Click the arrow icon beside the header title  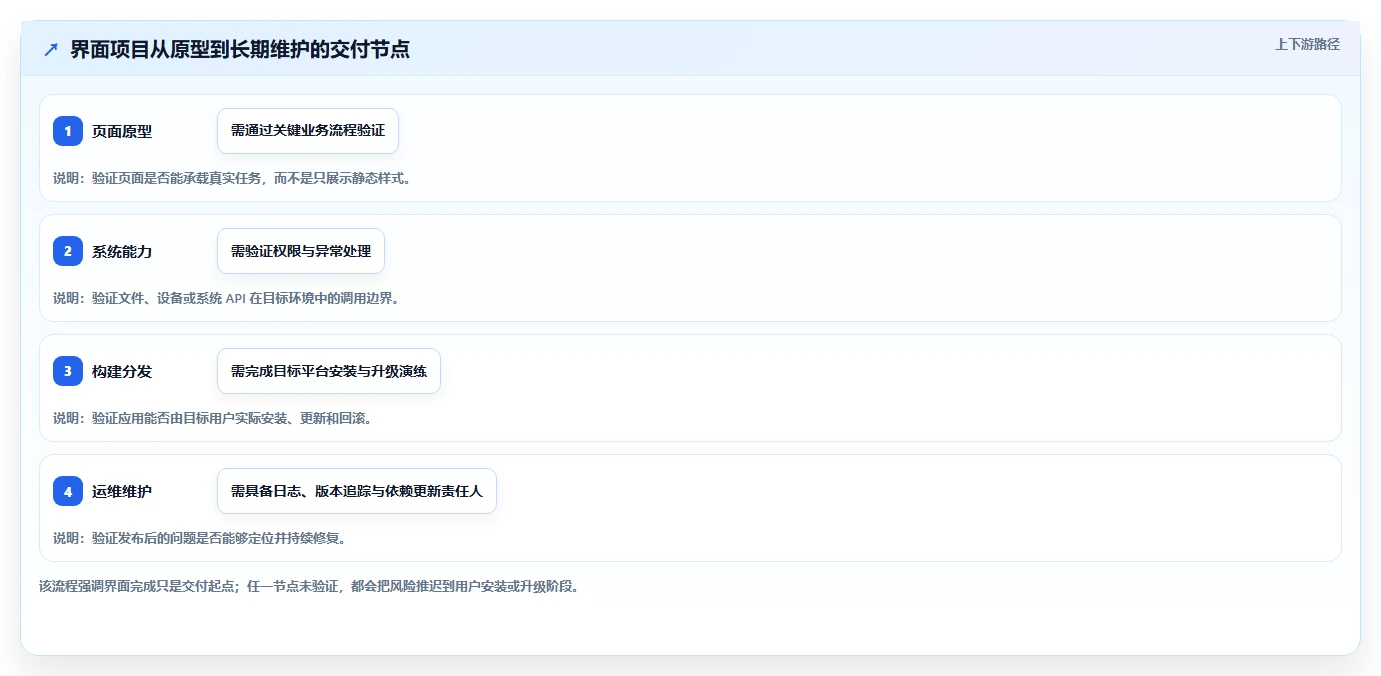point(51,50)
